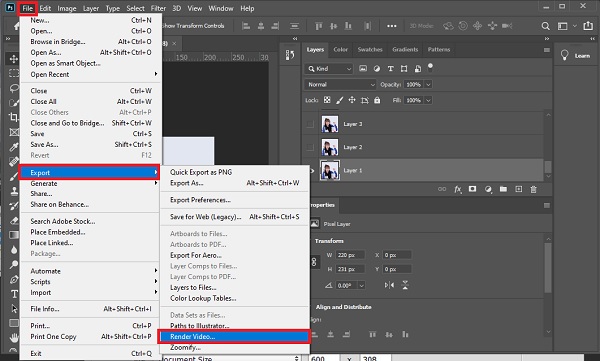Viewport: 600px width, 361px height.
Task: Expand the Scripts submenu
Action: 91,281
